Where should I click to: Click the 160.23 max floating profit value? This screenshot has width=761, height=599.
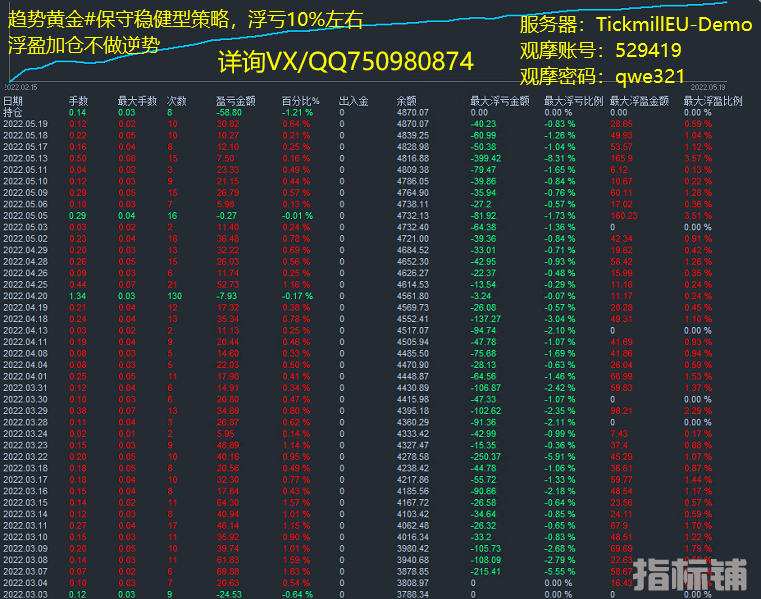pyautogui.click(x=624, y=216)
